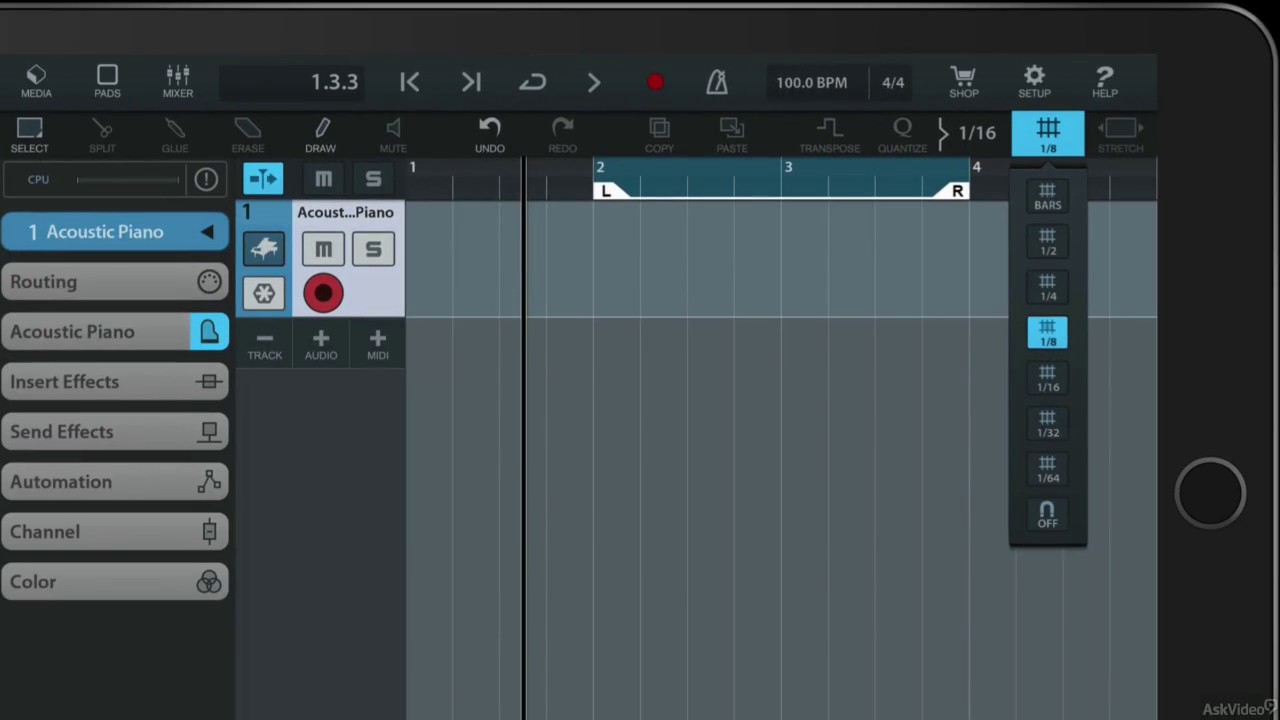Set grid to Bars
This screenshot has width=1280, height=720.
[x=1048, y=196]
